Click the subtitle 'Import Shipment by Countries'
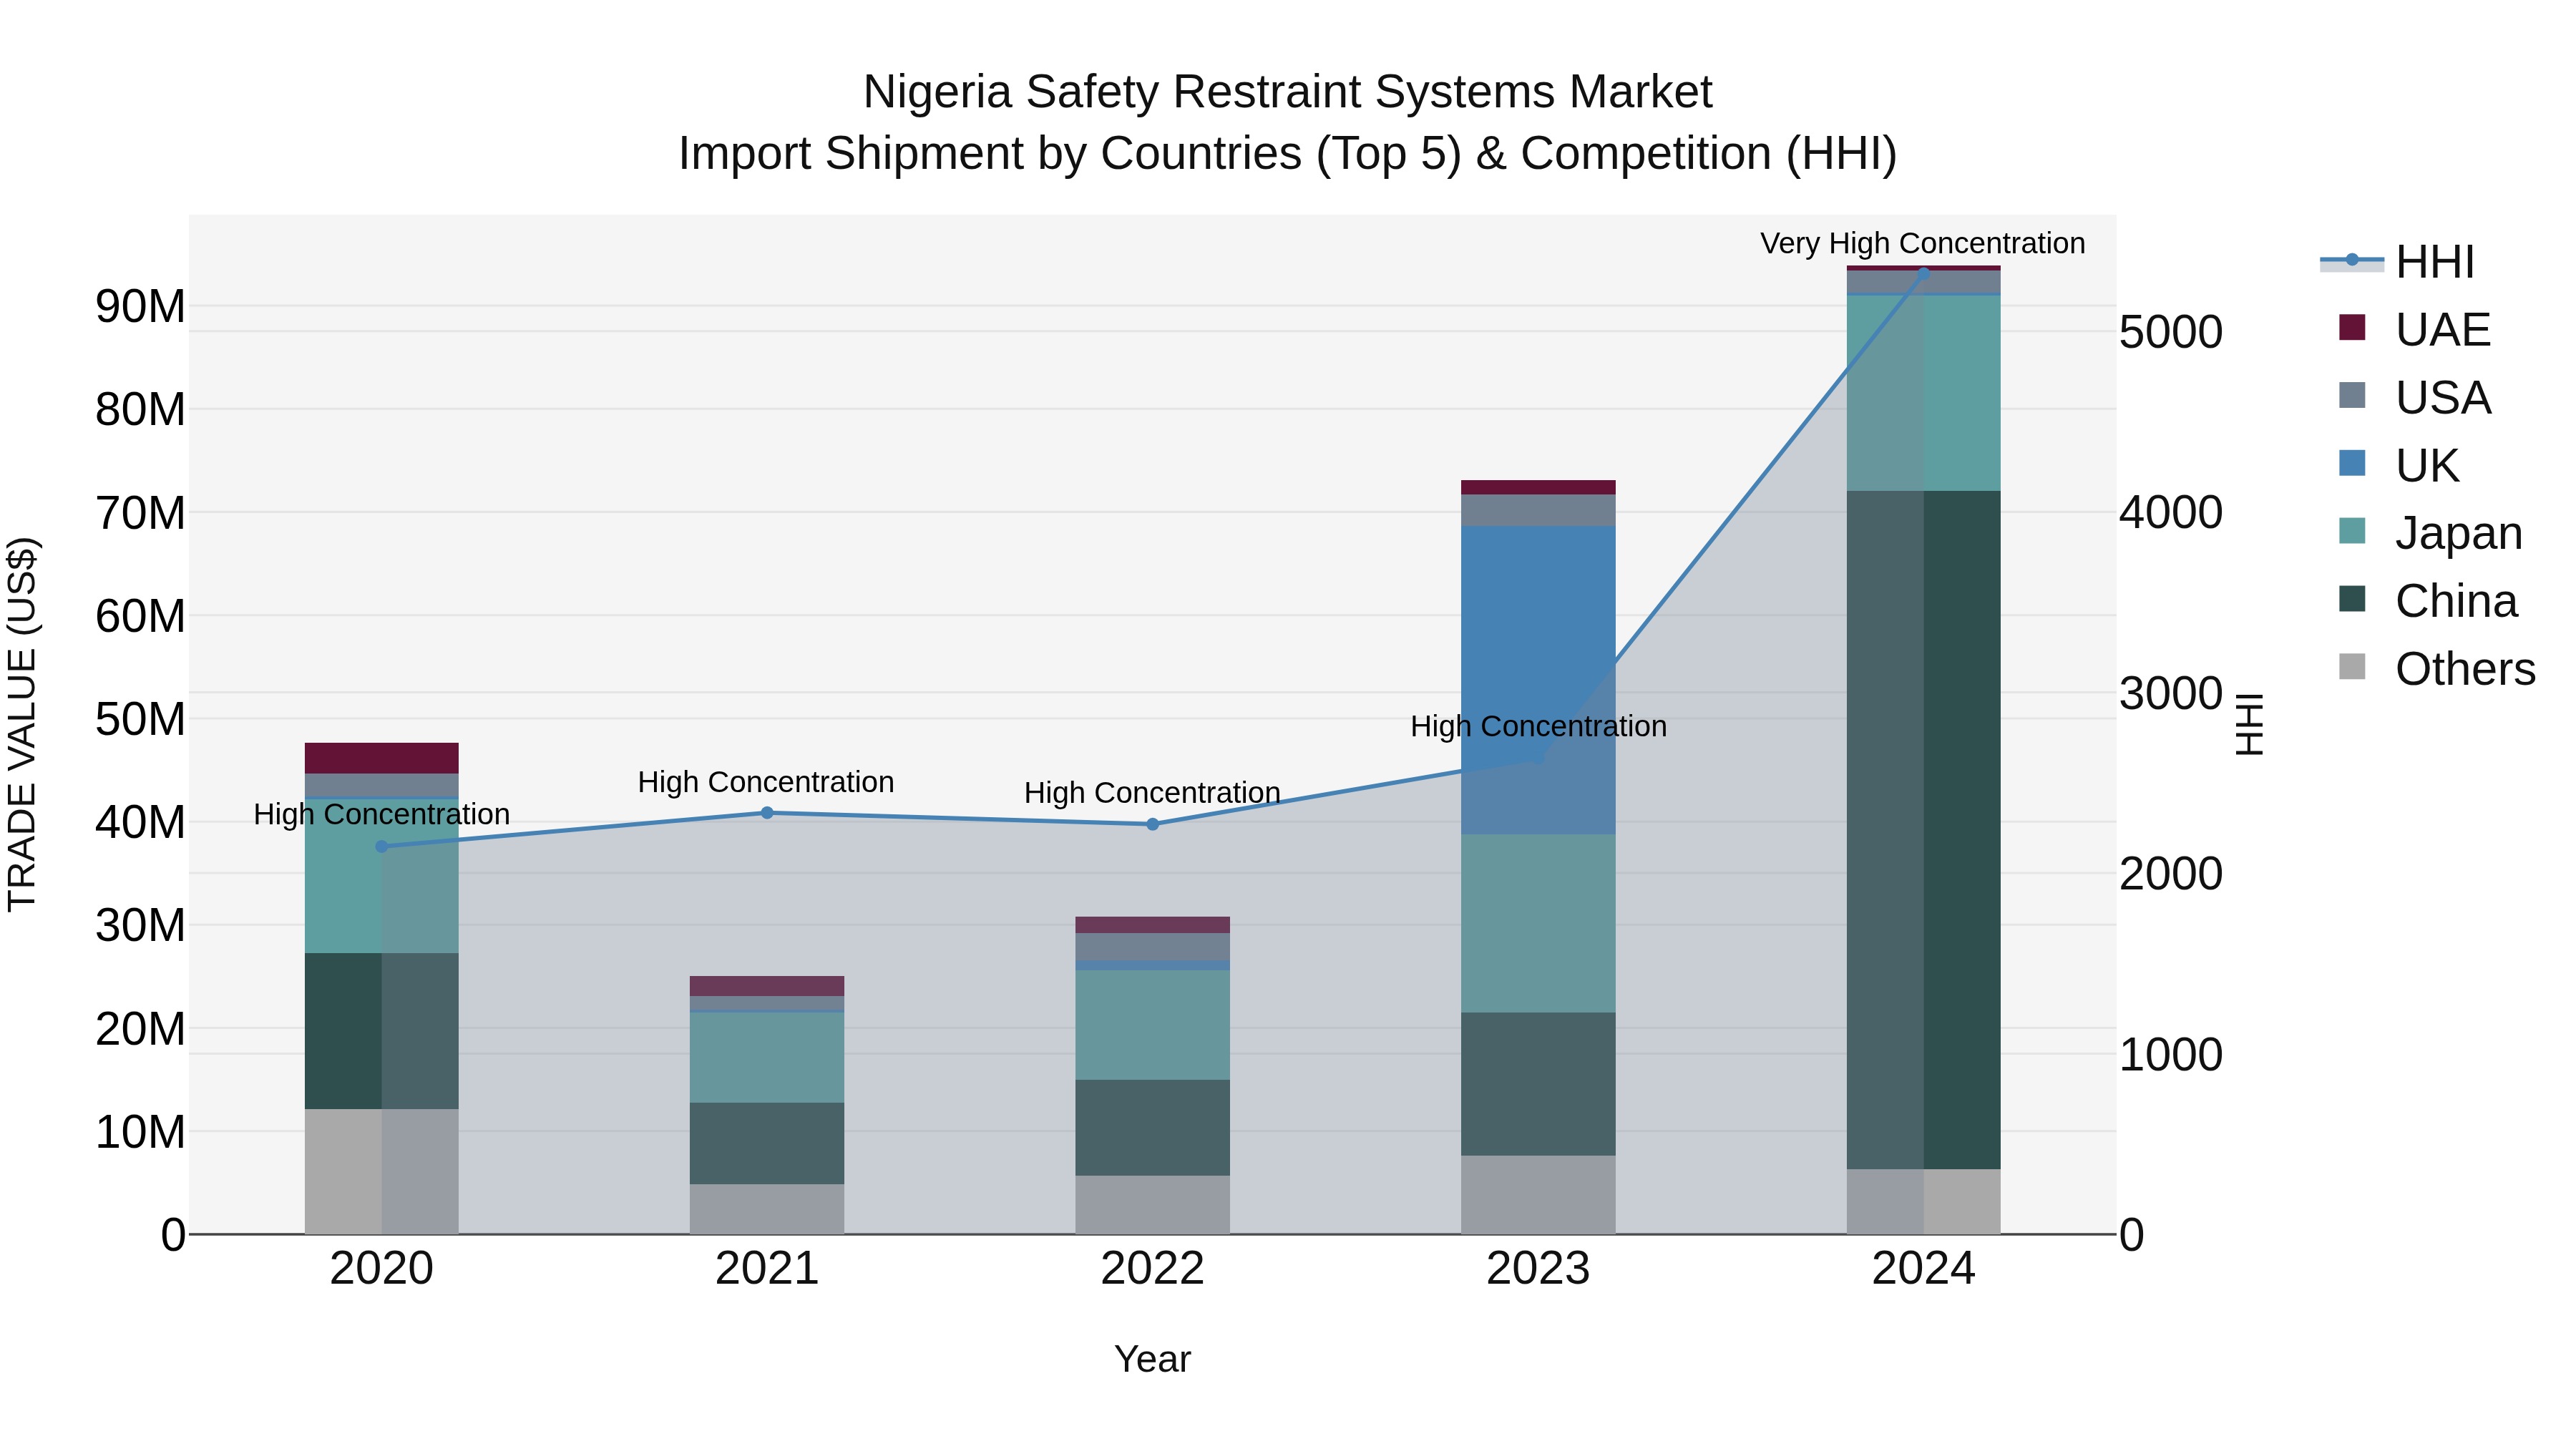 (x=991, y=155)
